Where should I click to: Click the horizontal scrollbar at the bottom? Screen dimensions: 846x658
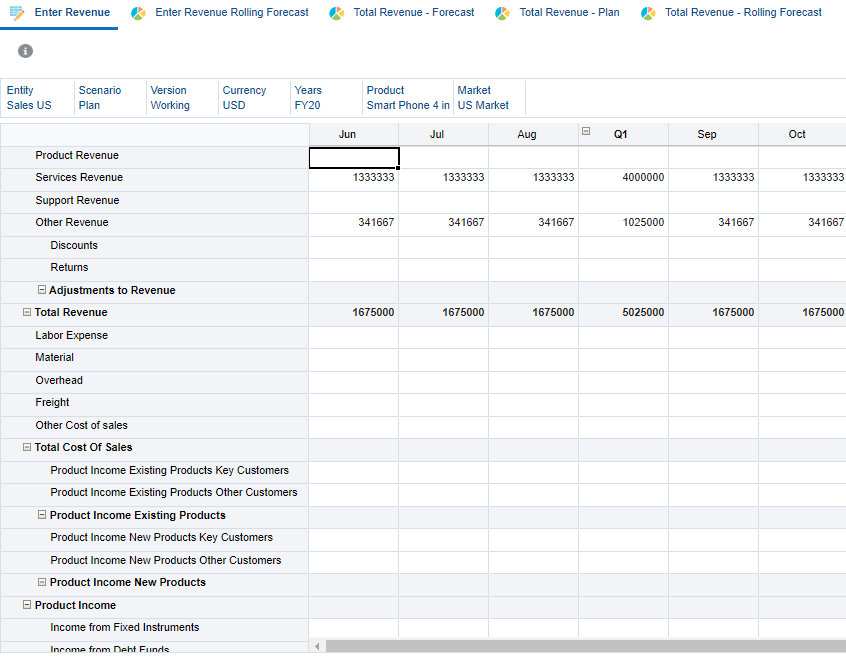[580, 648]
